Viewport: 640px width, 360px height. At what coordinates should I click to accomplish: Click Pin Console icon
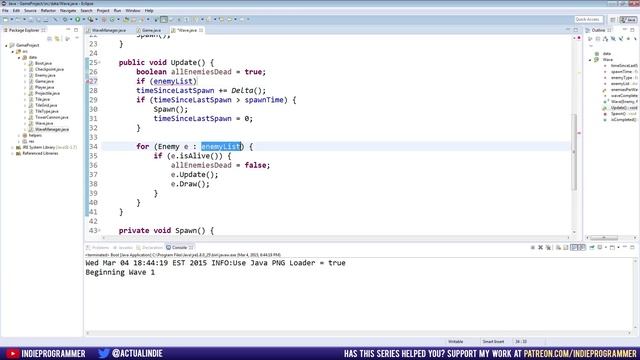tap(592, 247)
